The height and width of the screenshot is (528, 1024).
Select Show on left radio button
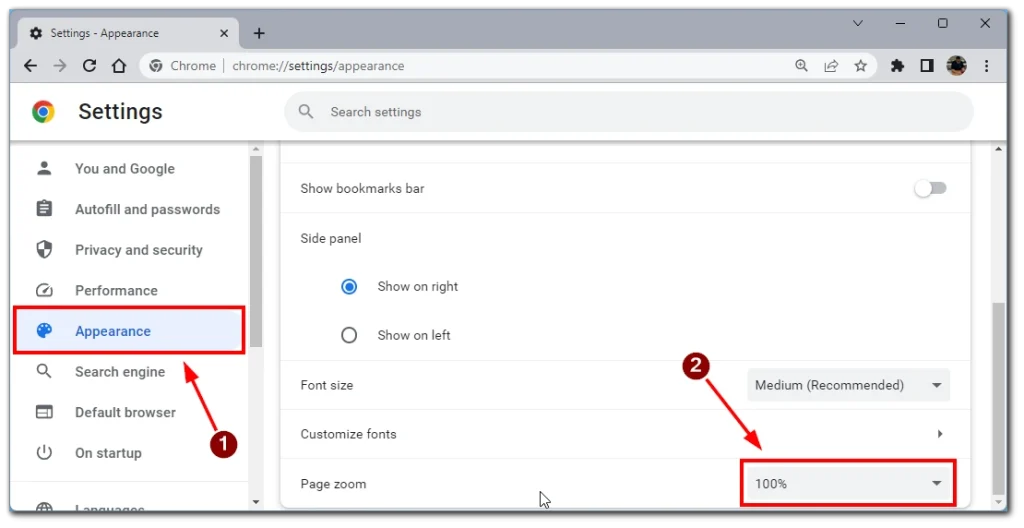pos(349,335)
